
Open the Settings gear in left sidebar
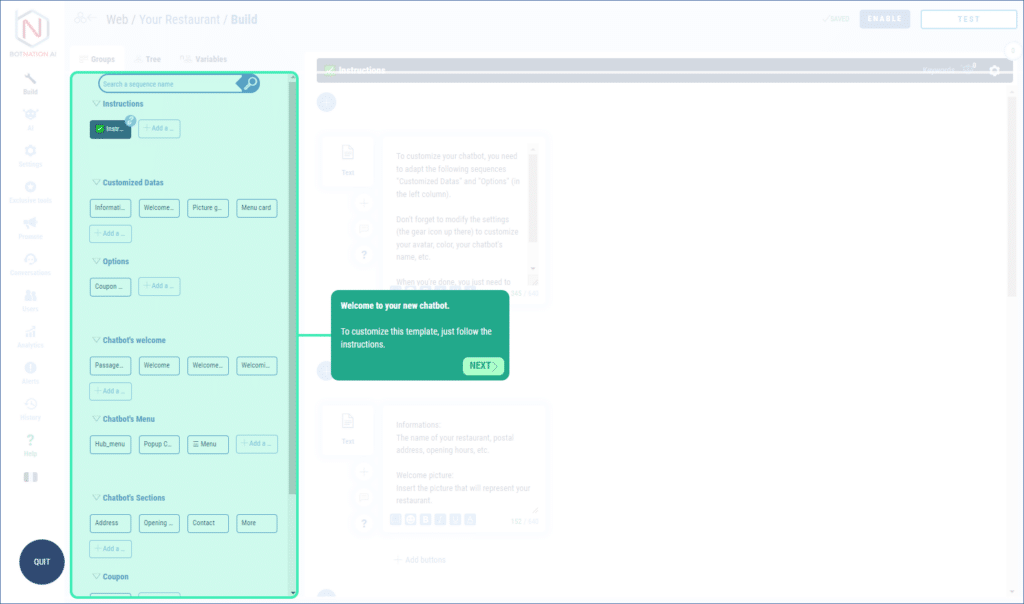(x=30, y=152)
